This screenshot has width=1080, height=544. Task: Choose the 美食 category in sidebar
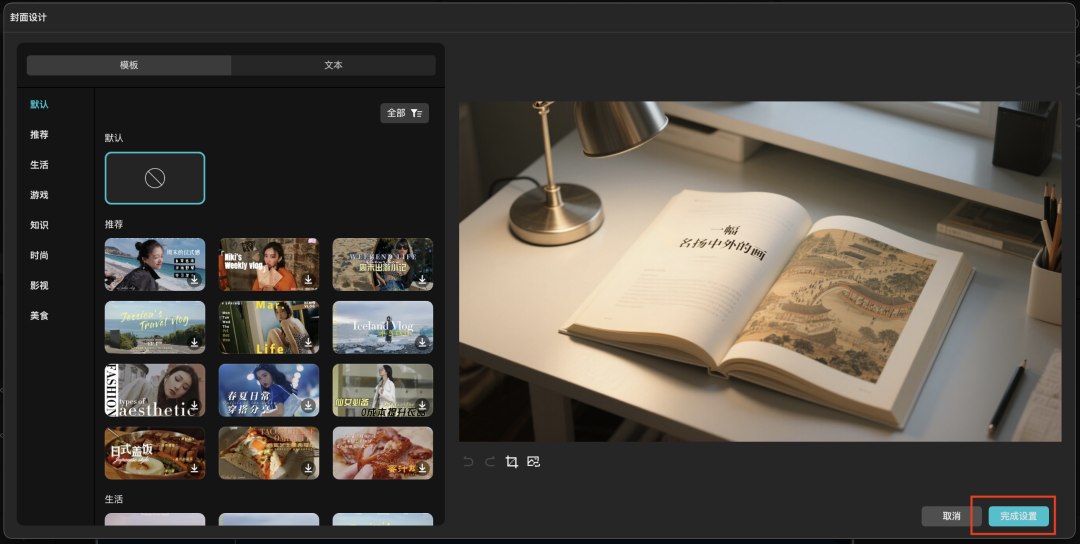39,315
